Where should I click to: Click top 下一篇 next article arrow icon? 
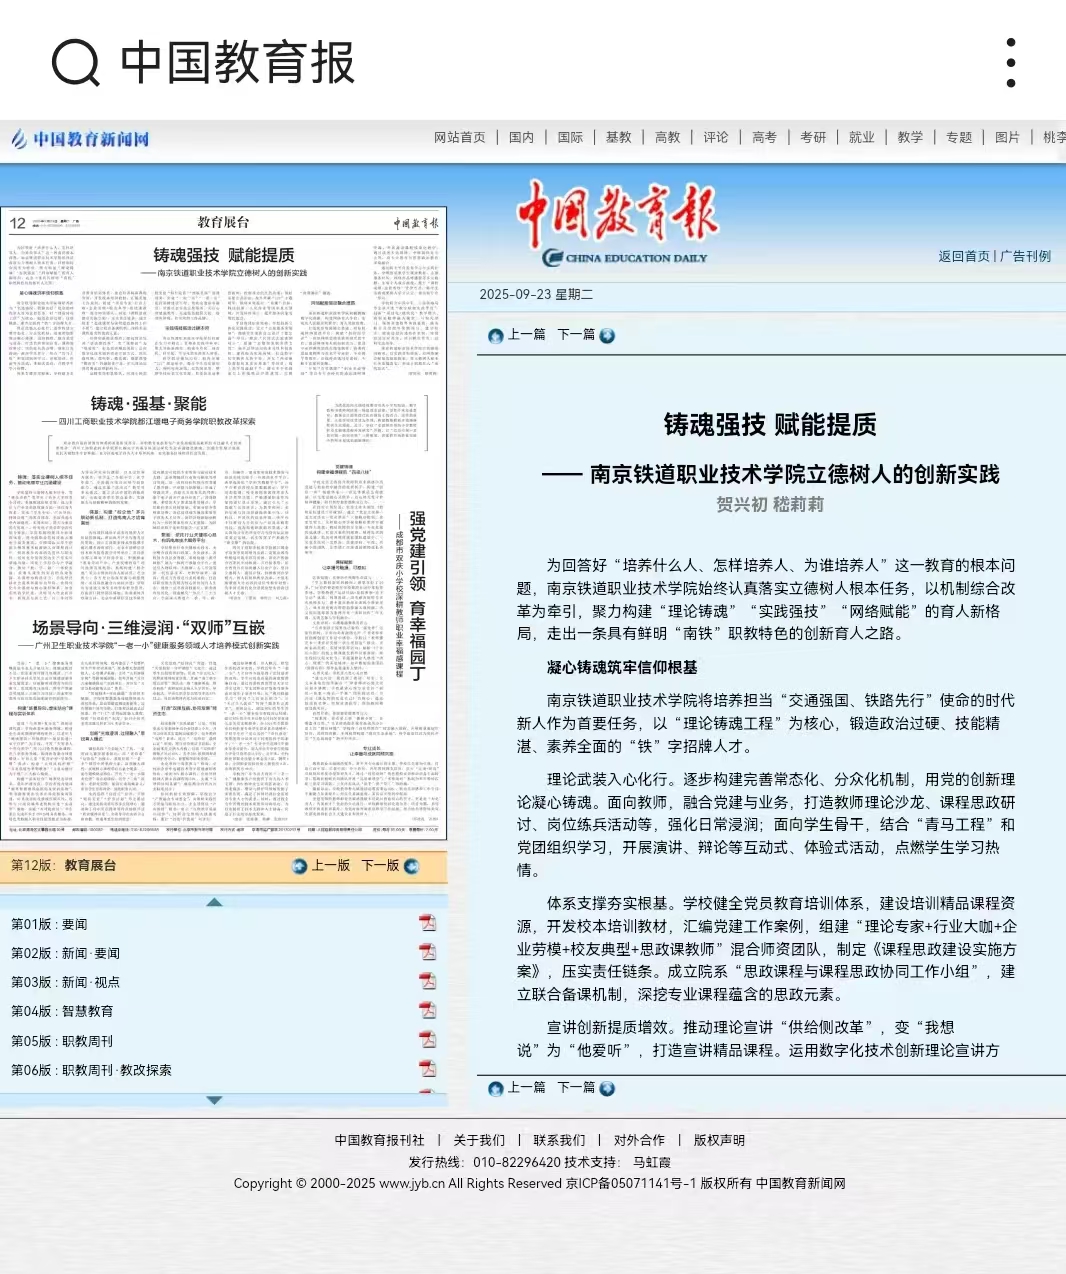(x=607, y=336)
